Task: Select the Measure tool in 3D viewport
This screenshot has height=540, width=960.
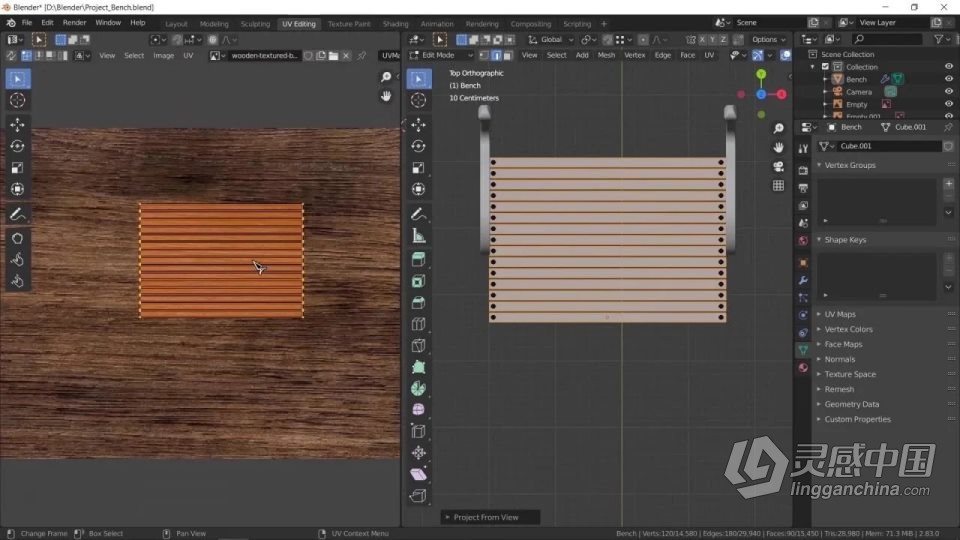Action: [419, 236]
